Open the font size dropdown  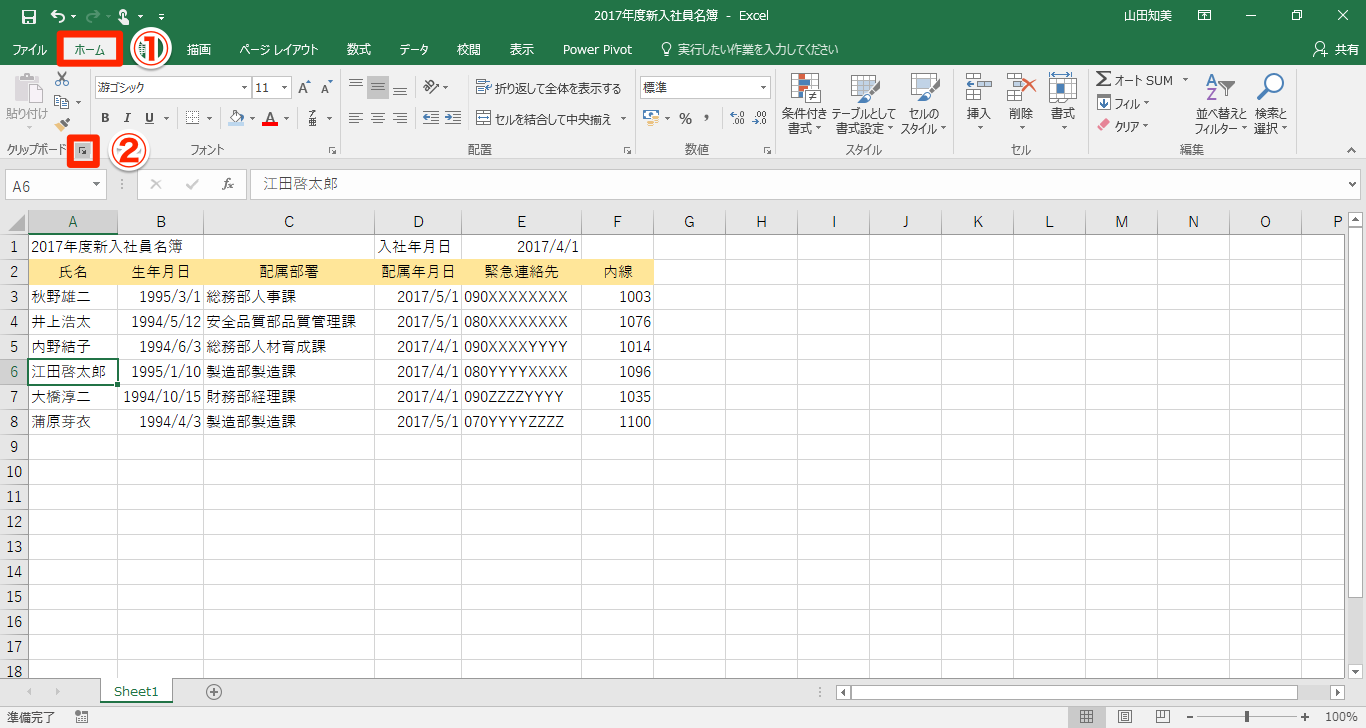[x=285, y=88]
